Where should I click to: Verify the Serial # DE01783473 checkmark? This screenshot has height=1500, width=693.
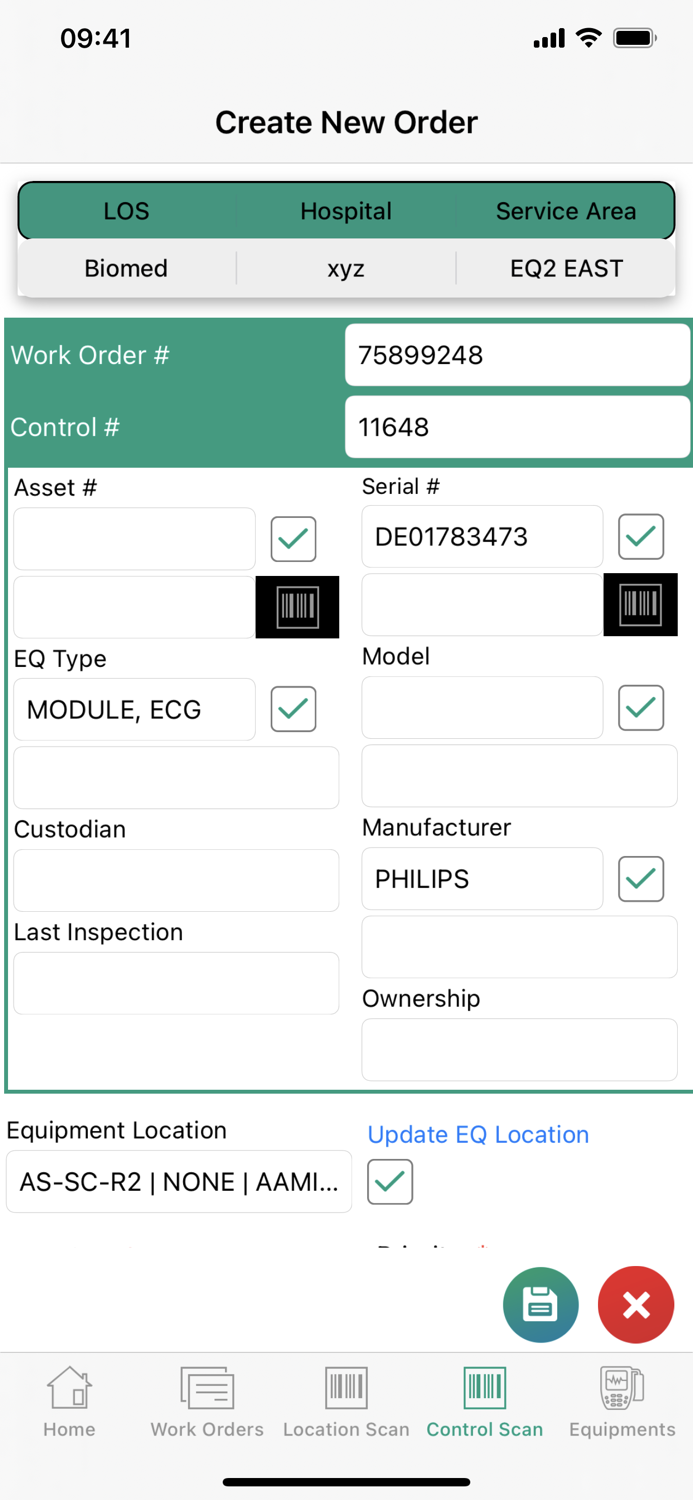(x=640, y=536)
